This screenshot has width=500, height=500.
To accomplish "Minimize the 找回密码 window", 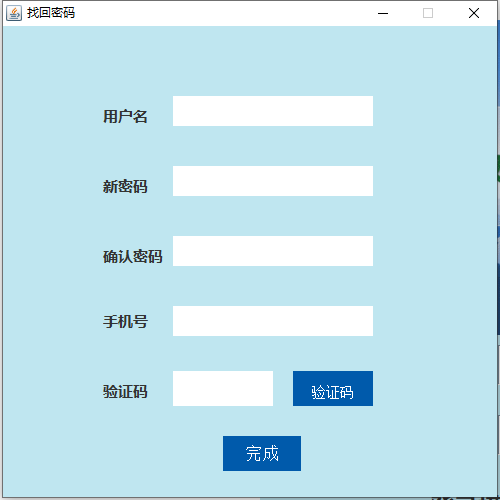I will [x=383, y=13].
